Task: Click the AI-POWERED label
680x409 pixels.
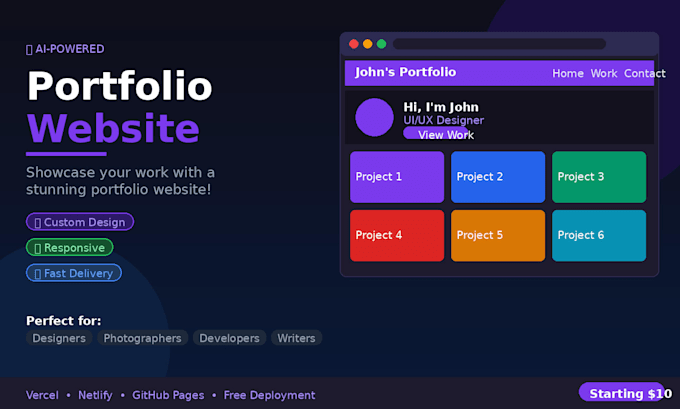Action: 65,49
